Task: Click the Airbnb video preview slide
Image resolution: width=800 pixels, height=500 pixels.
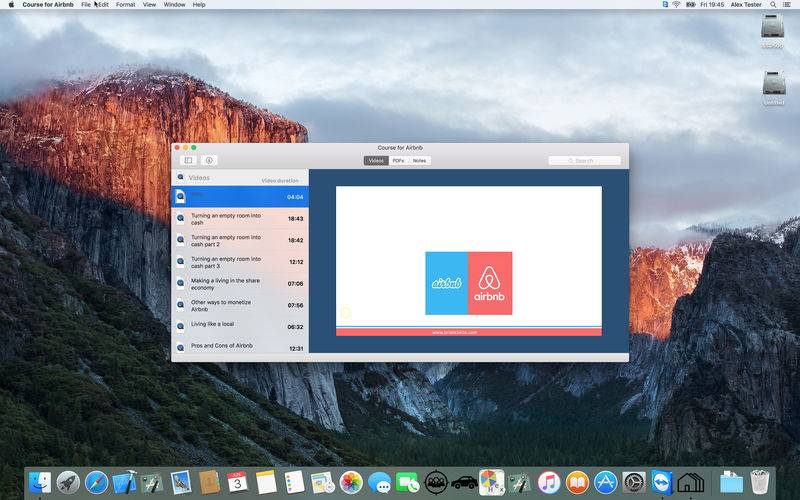Action: 468,261
